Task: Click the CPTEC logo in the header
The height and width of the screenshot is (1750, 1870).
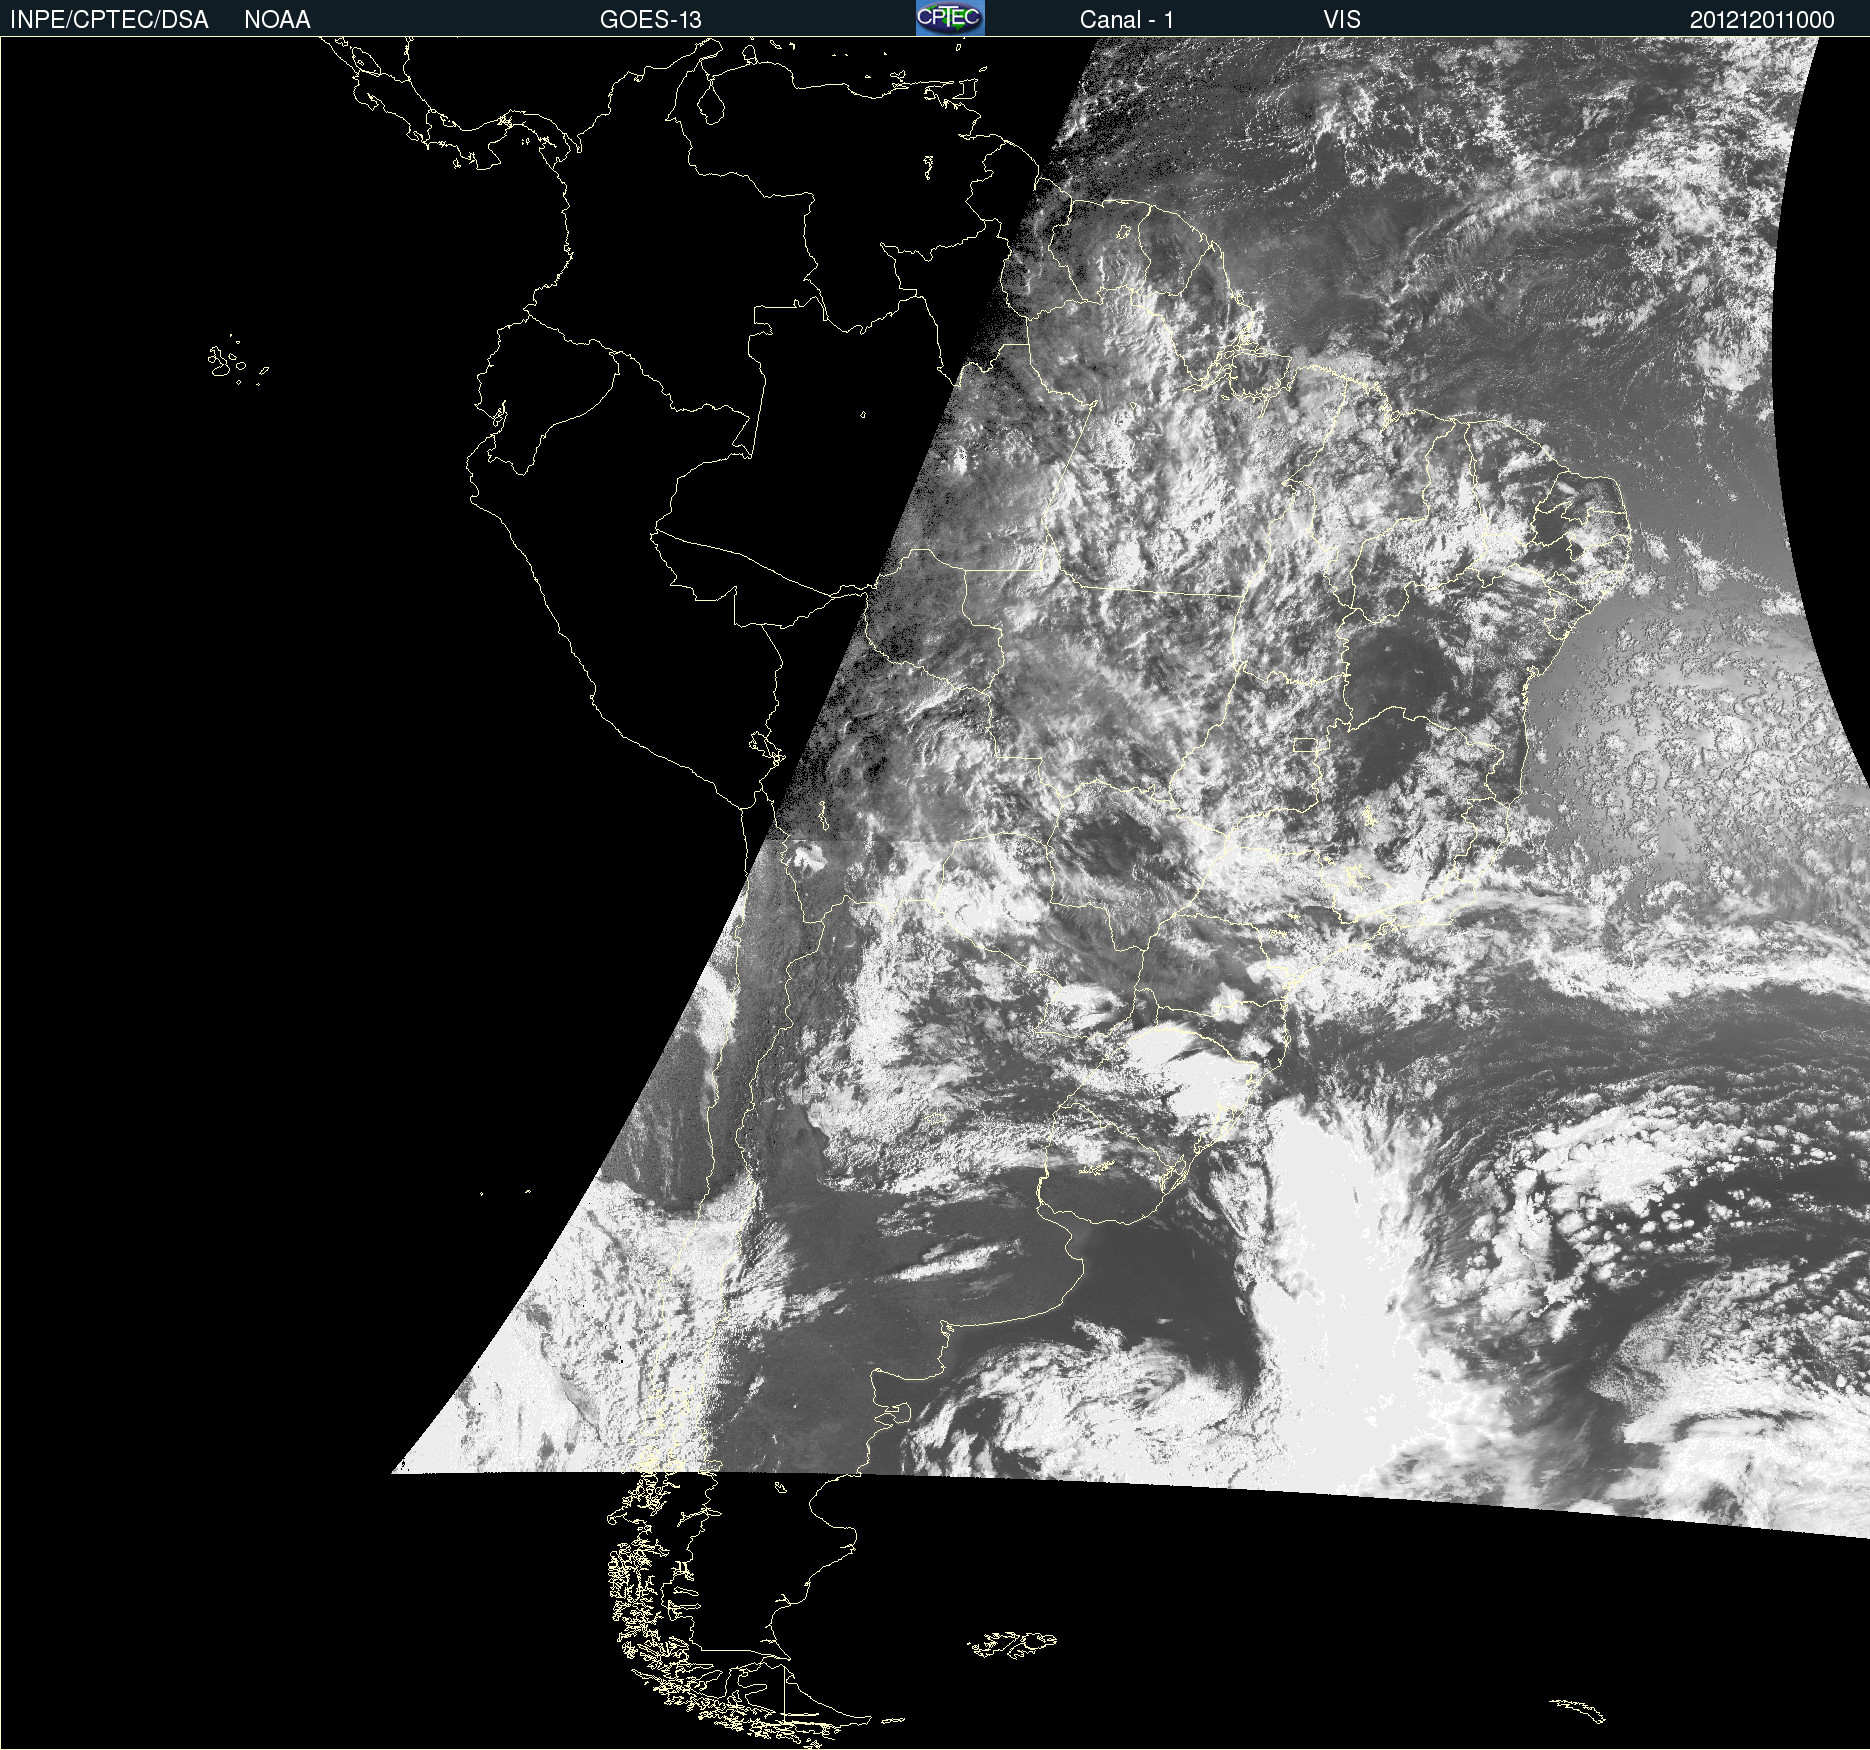Action: tap(950, 18)
